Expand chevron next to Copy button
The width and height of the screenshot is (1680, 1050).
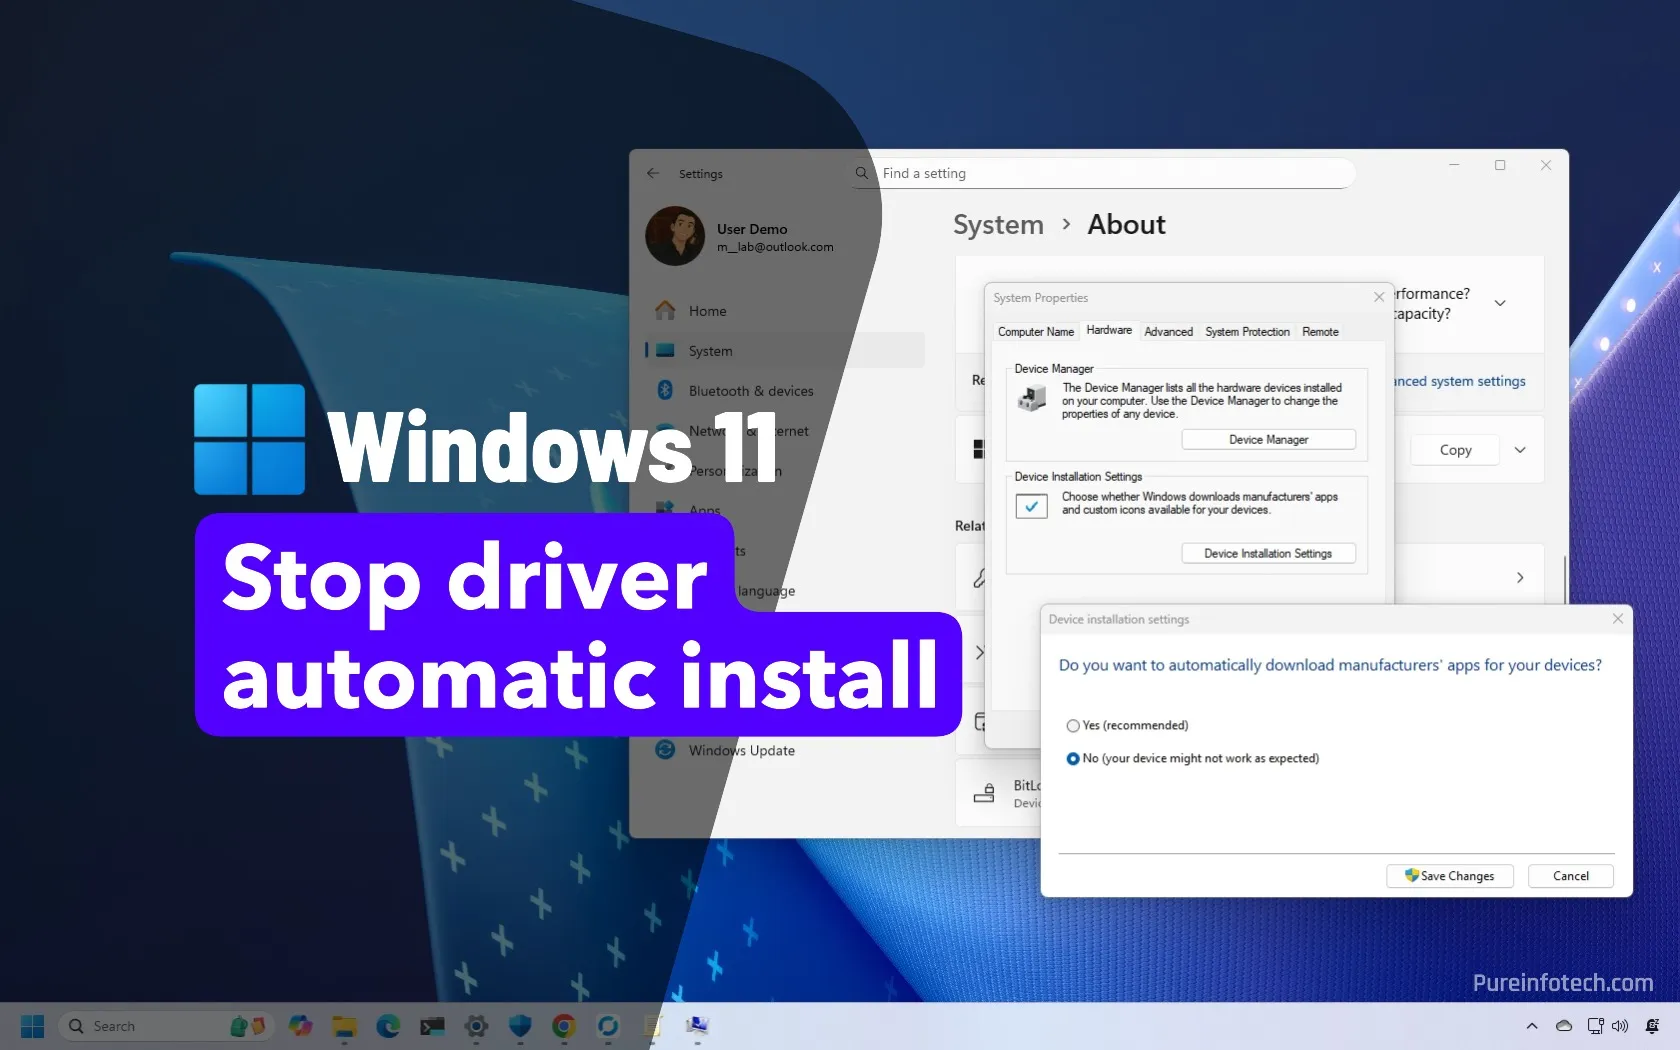pos(1520,450)
